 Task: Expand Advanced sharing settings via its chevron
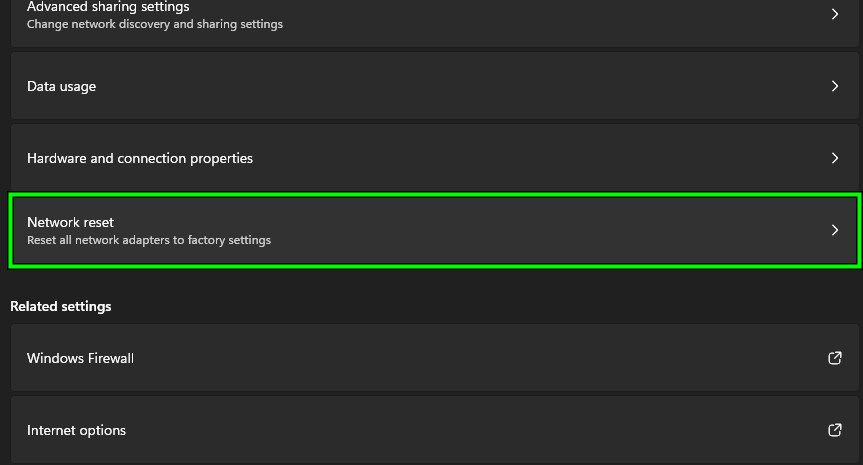tap(835, 14)
